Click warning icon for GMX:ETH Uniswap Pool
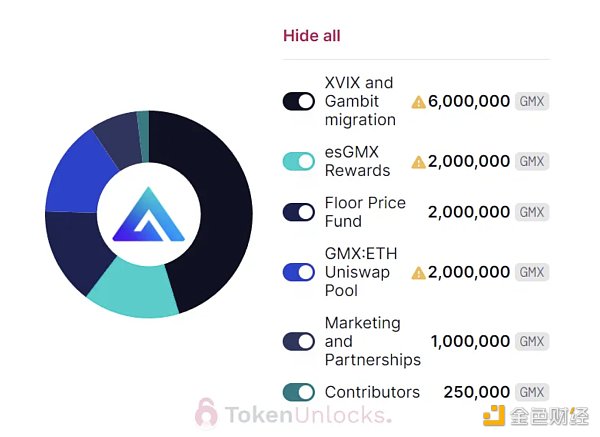The image size is (600, 437). [419, 272]
